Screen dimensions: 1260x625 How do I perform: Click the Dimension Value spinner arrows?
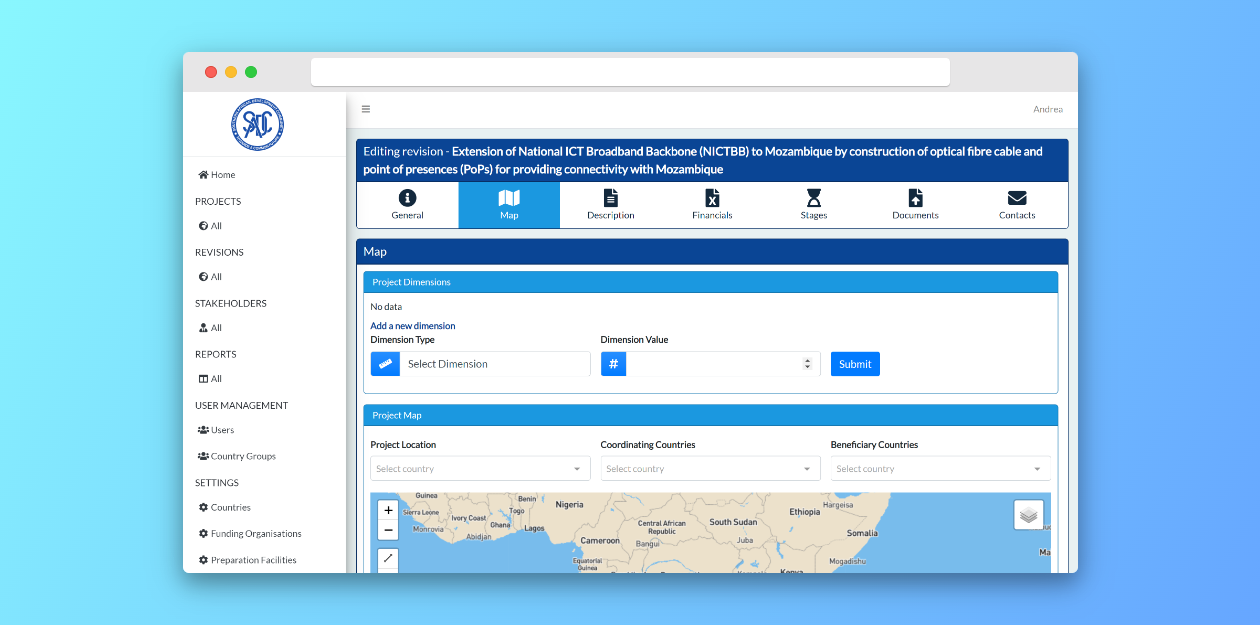[x=807, y=364]
